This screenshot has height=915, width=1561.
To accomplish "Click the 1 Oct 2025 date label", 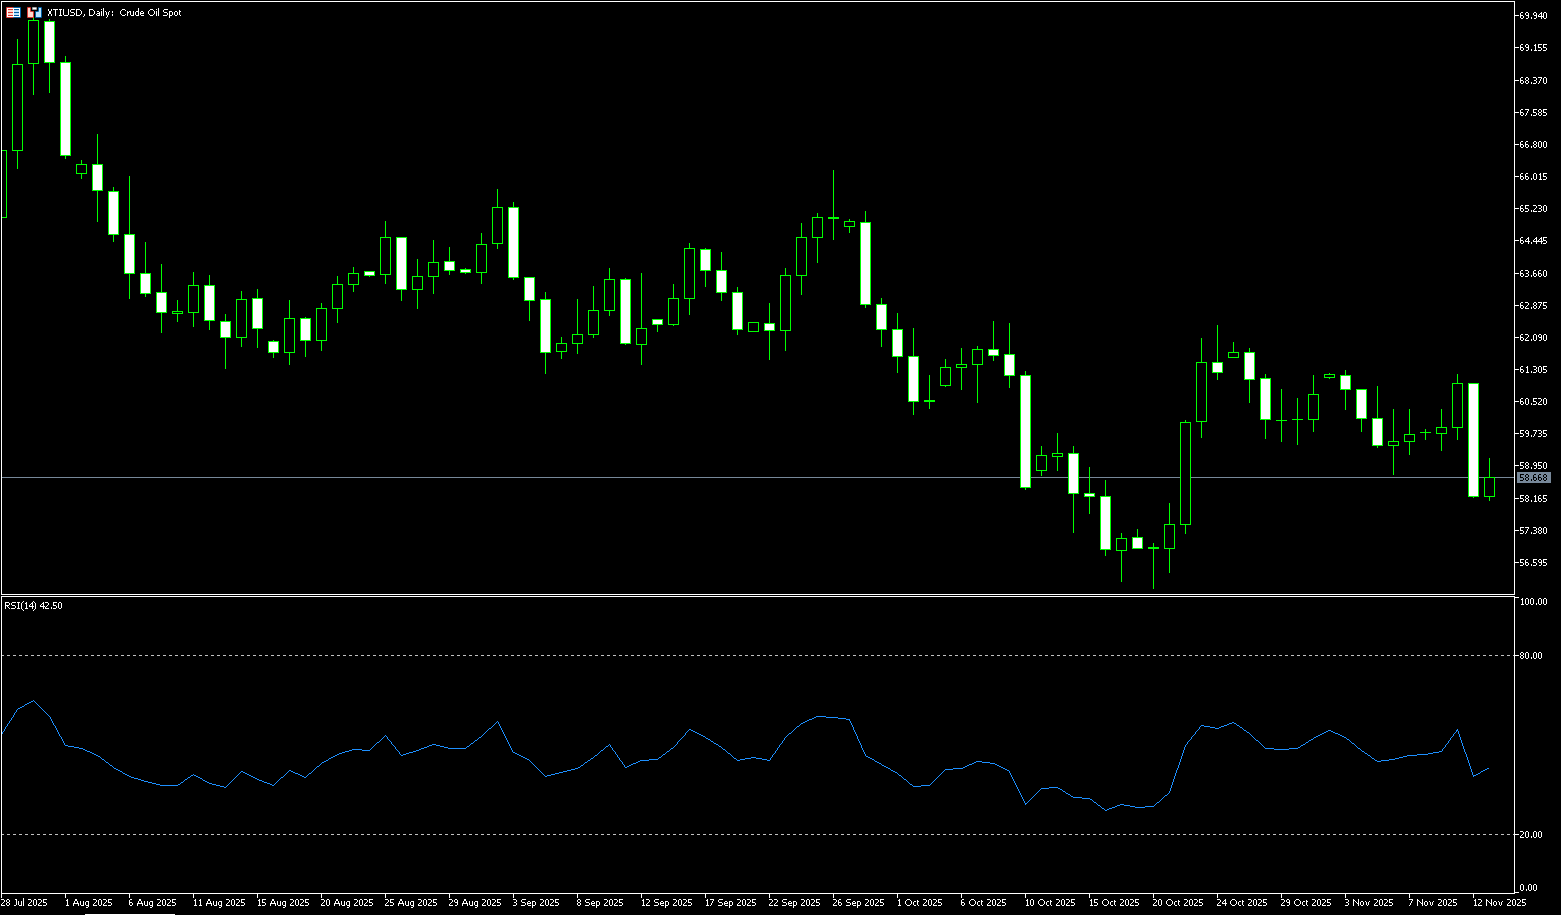I will pos(921,902).
